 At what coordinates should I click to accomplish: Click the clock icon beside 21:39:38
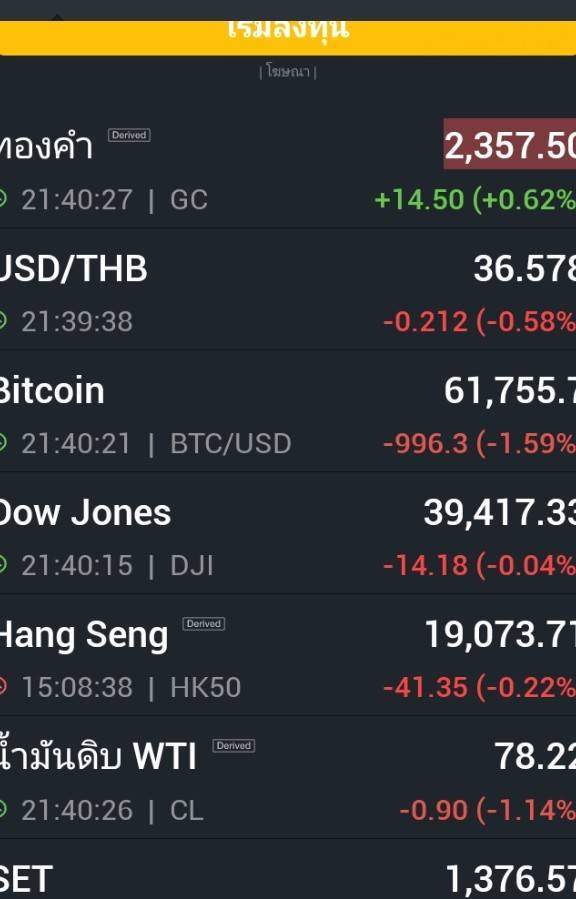(3, 321)
